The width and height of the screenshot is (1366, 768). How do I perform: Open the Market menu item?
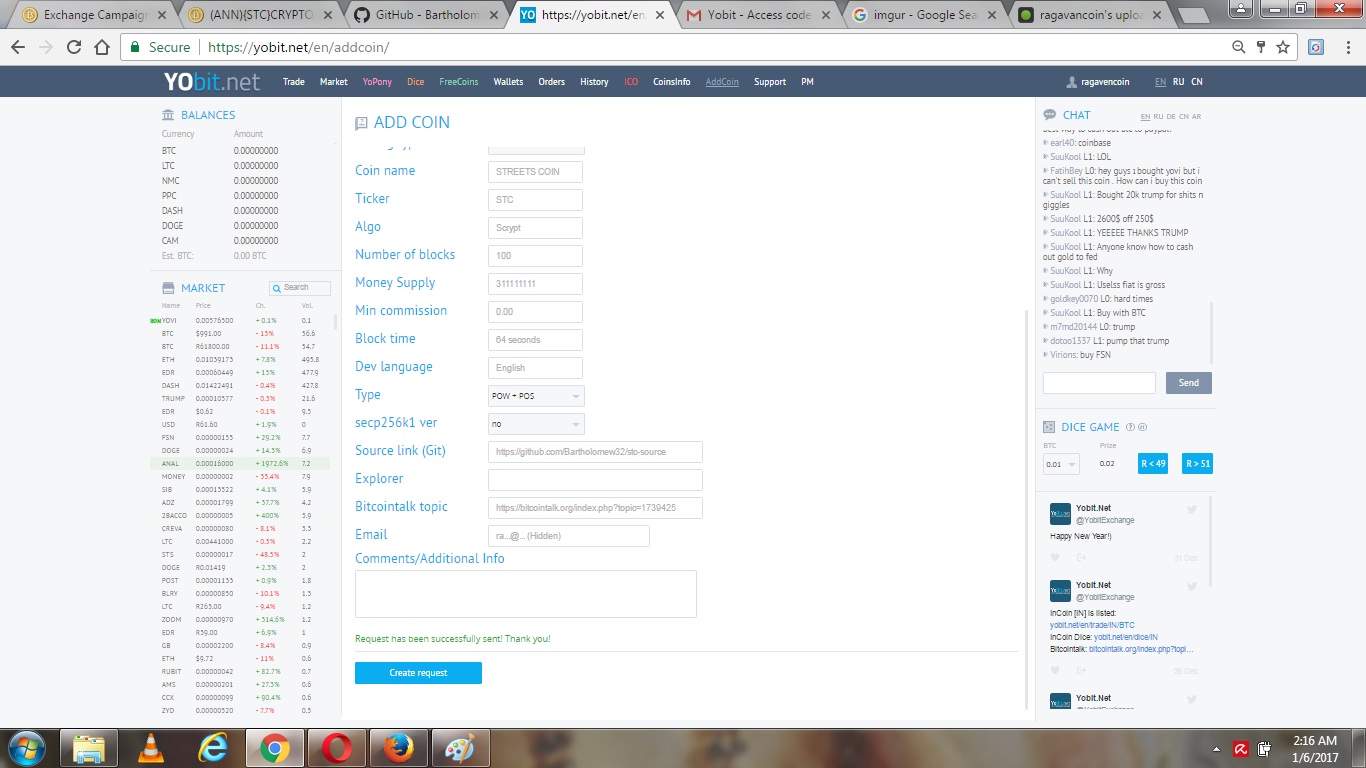334,82
